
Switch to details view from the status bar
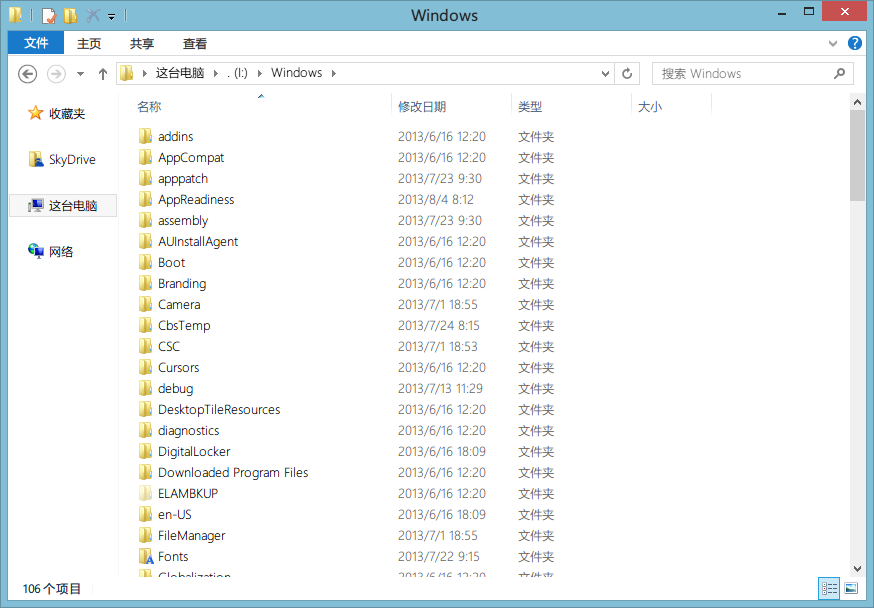pos(829,588)
